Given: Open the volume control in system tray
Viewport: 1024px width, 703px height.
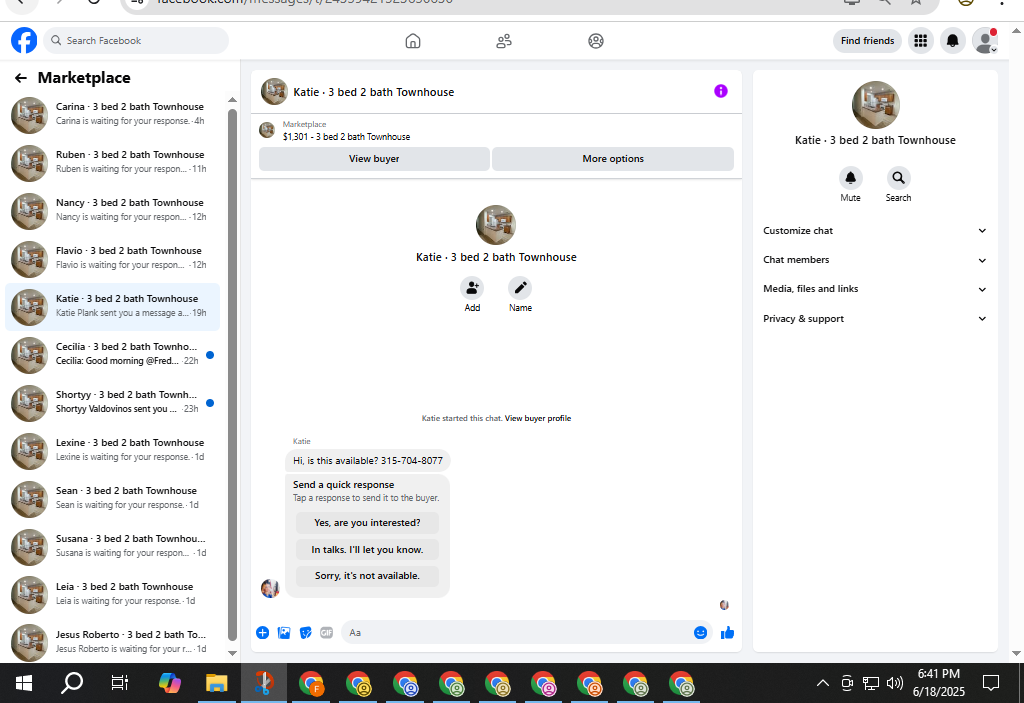Looking at the screenshot, I should [x=895, y=683].
